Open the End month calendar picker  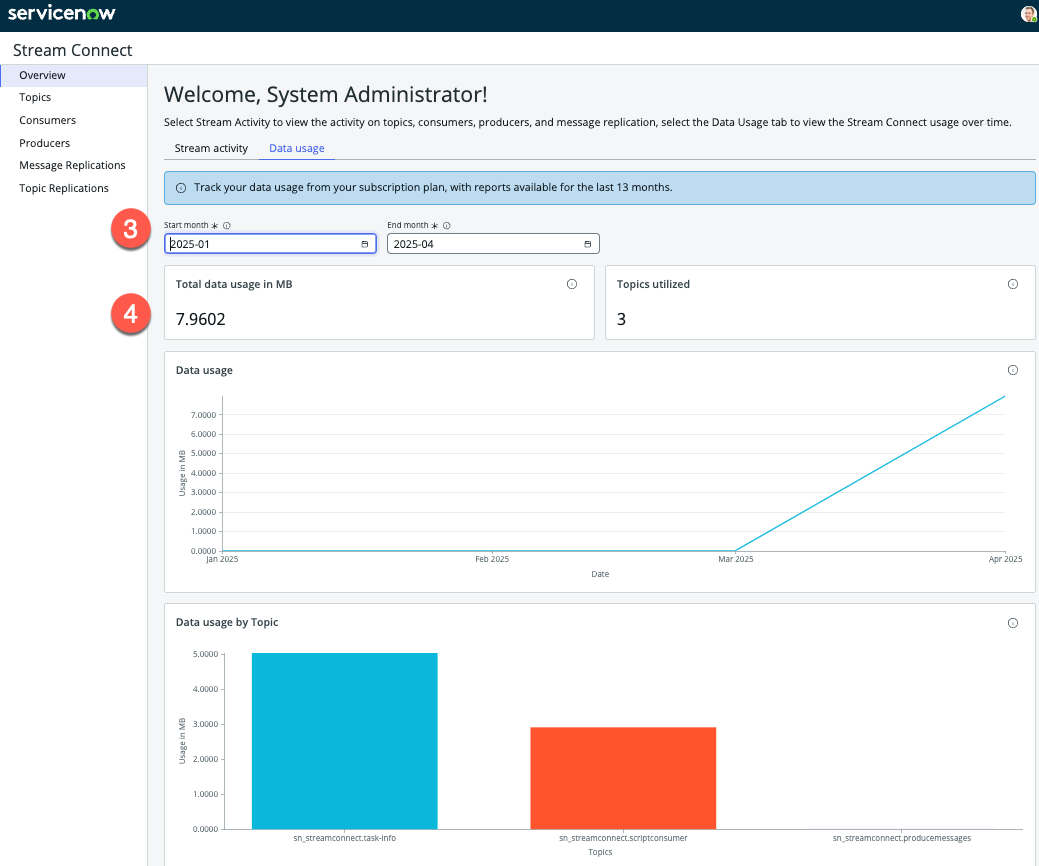tap(587, 244)
